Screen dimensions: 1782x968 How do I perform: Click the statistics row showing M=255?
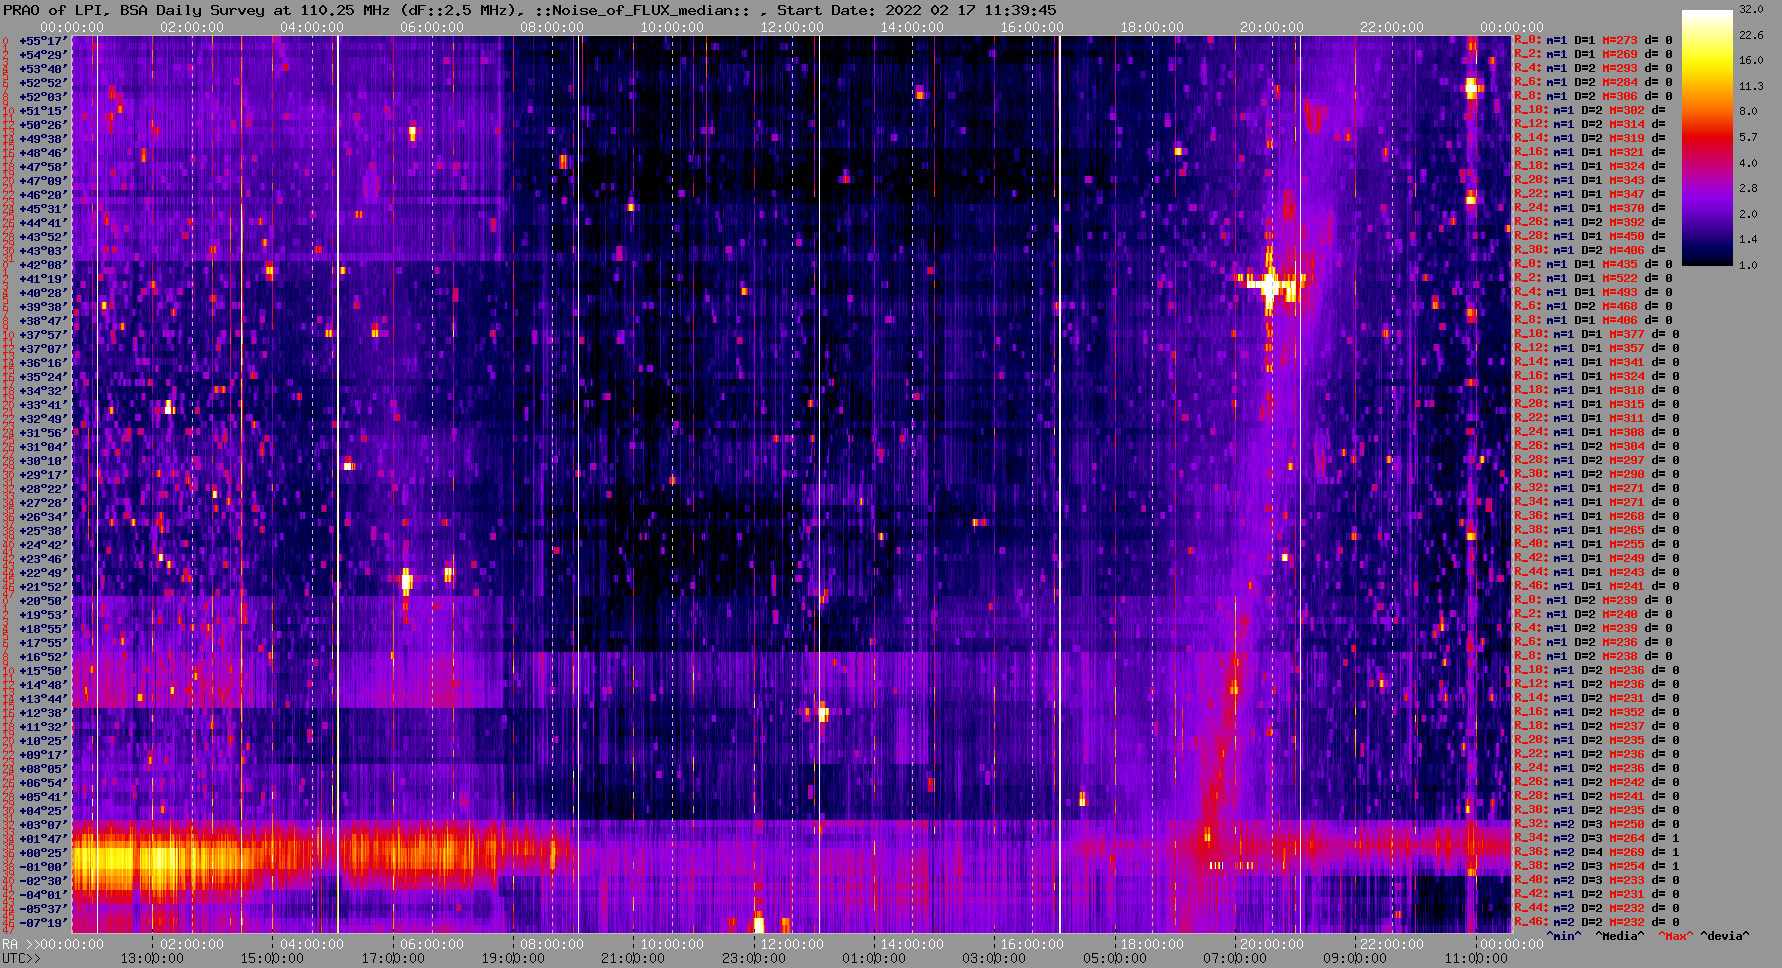[x=1597, y=545]
